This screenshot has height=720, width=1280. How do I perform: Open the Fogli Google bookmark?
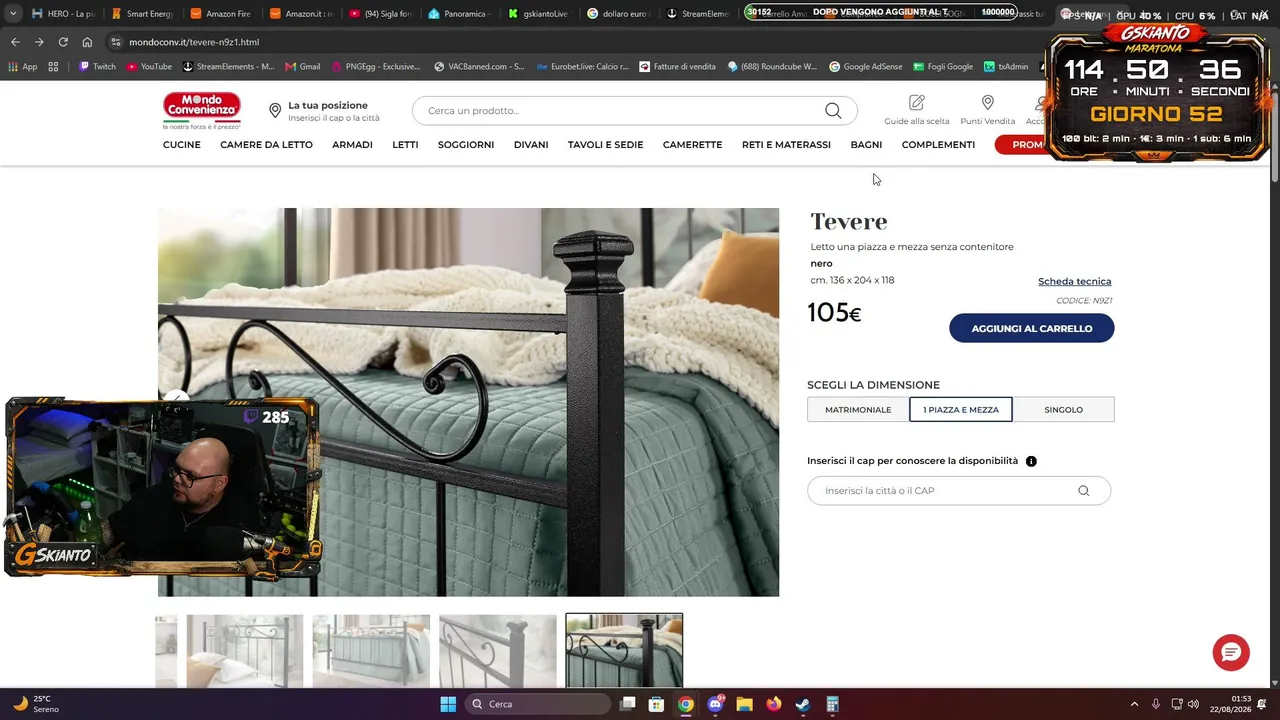(942, 67)
